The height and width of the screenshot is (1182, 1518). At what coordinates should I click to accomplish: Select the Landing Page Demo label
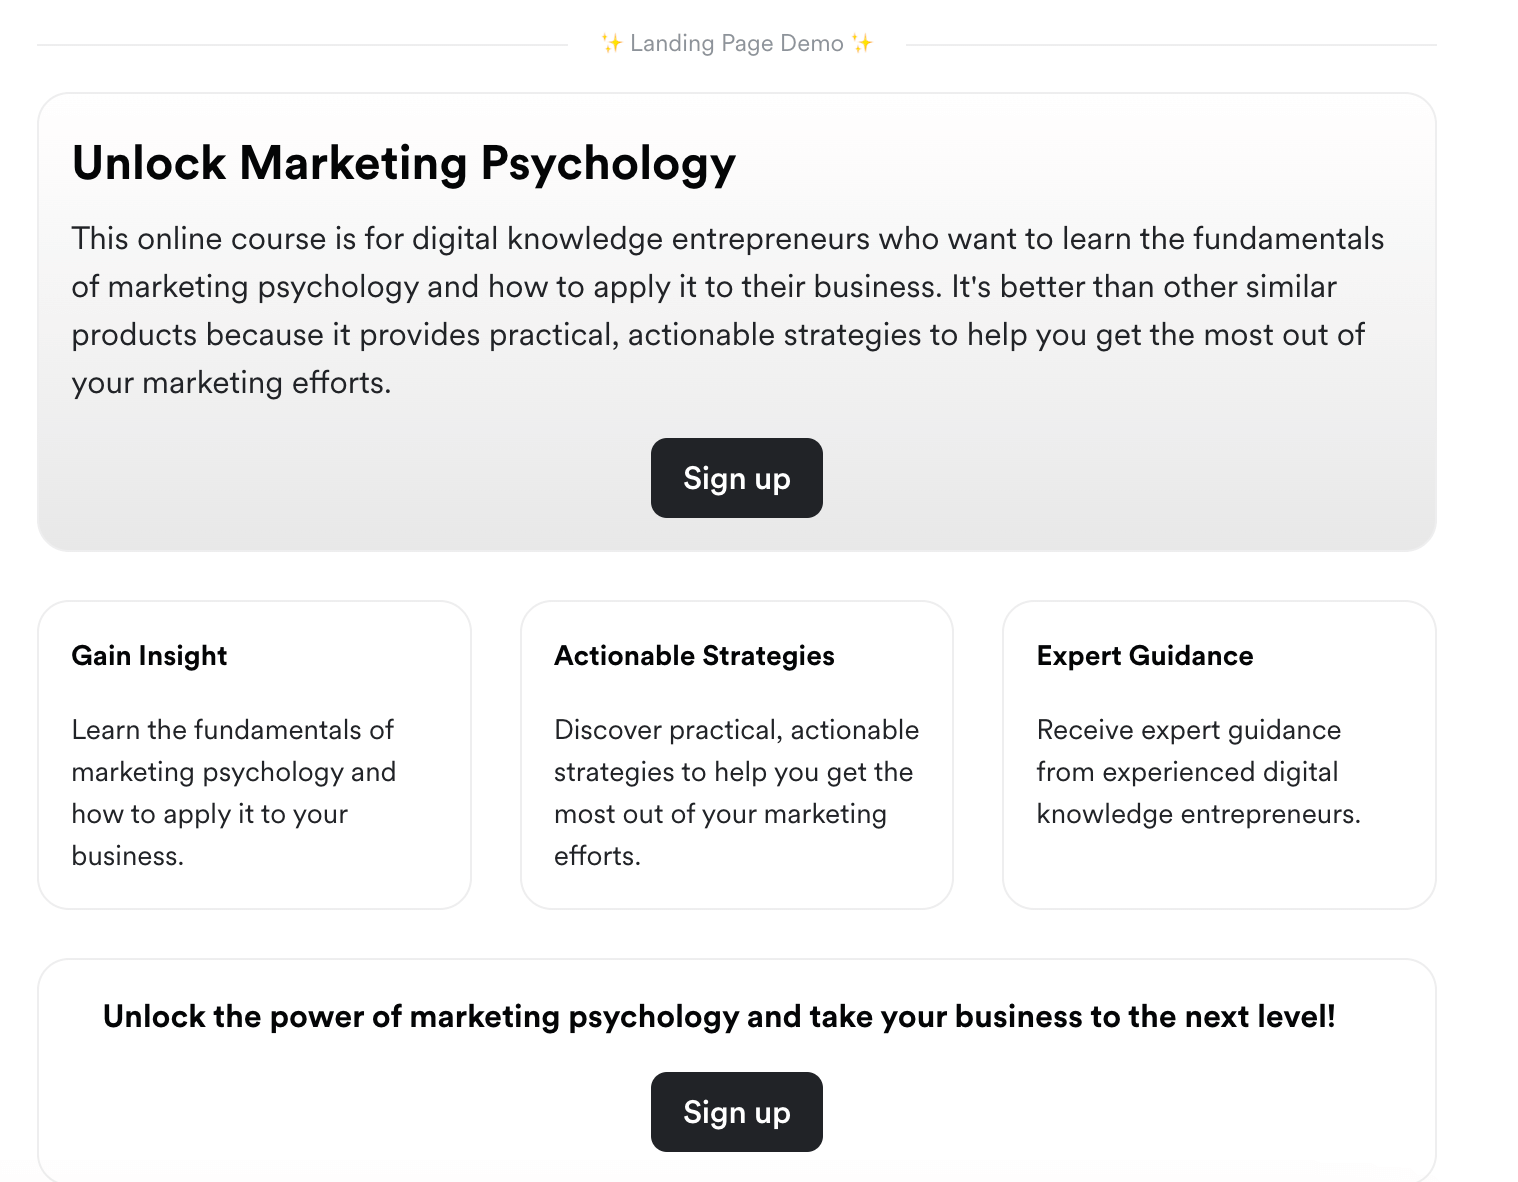click(737, 44)
